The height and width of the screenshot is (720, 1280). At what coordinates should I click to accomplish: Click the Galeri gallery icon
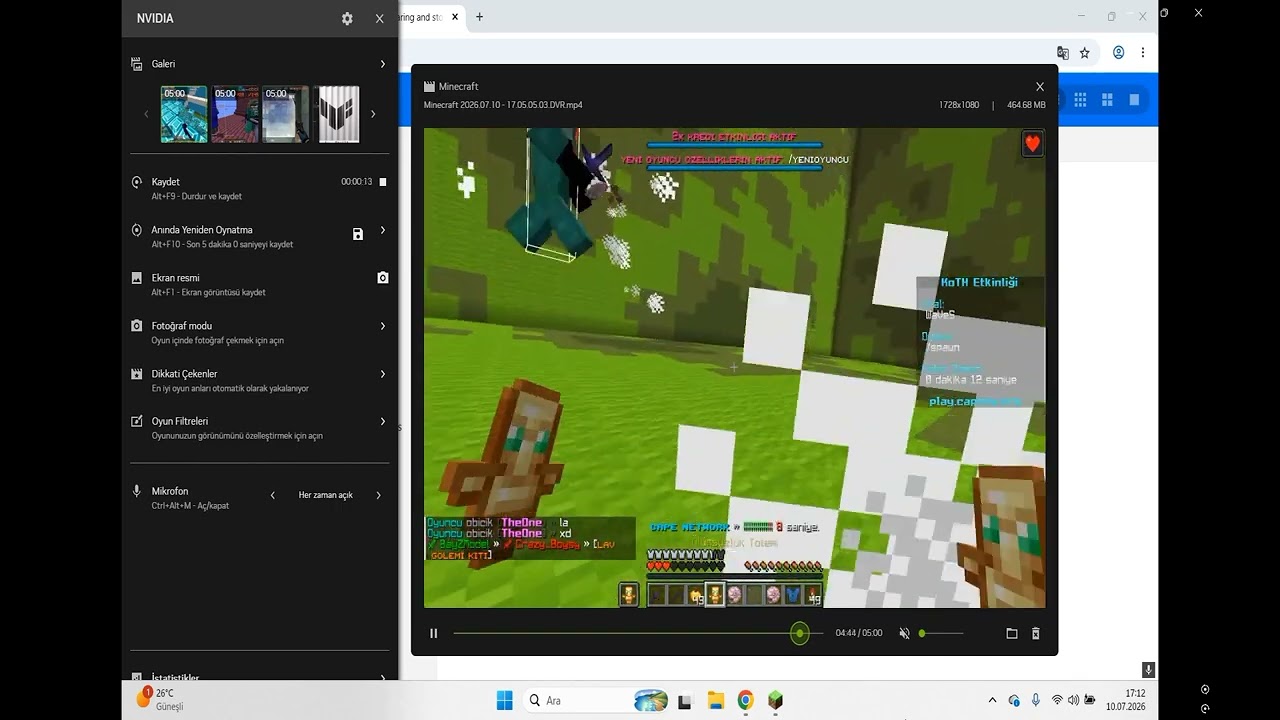(137, 64)
